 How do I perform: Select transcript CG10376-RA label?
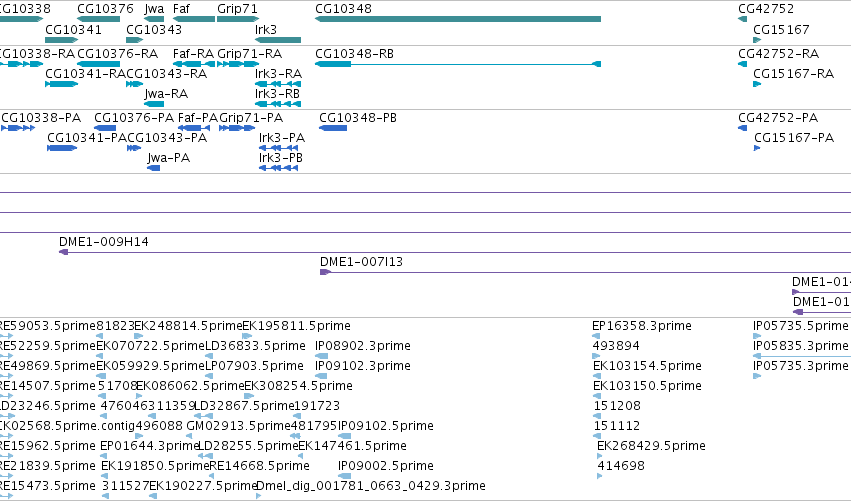click(x=118, y=54)
